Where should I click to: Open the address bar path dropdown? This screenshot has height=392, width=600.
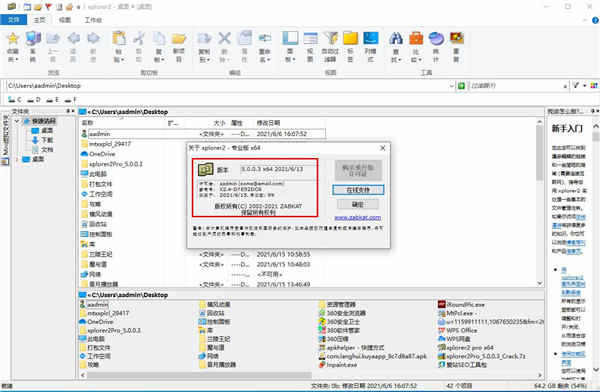pos(452,86)
